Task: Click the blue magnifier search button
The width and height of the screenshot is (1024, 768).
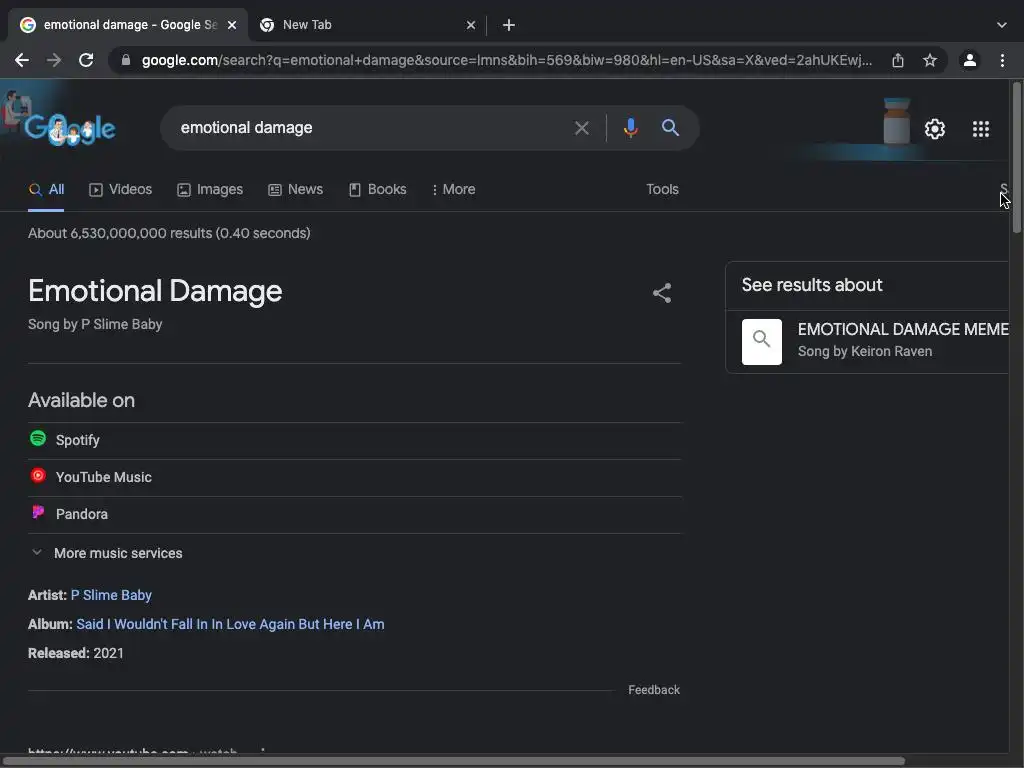Action: point(670,127)
